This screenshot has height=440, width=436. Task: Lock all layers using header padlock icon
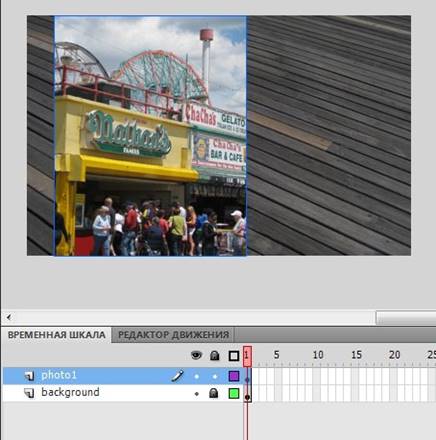click(x=215, y=355)
